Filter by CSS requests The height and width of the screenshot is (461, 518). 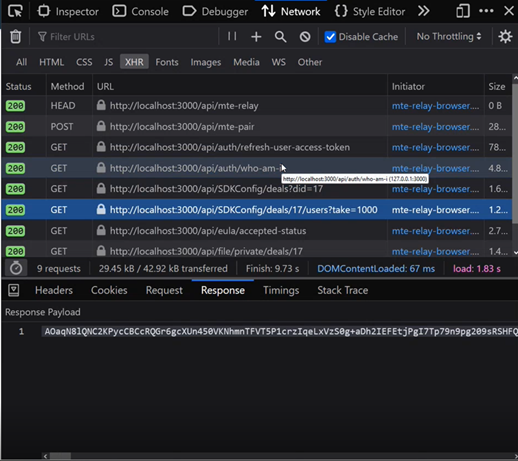tap(84, 62)
